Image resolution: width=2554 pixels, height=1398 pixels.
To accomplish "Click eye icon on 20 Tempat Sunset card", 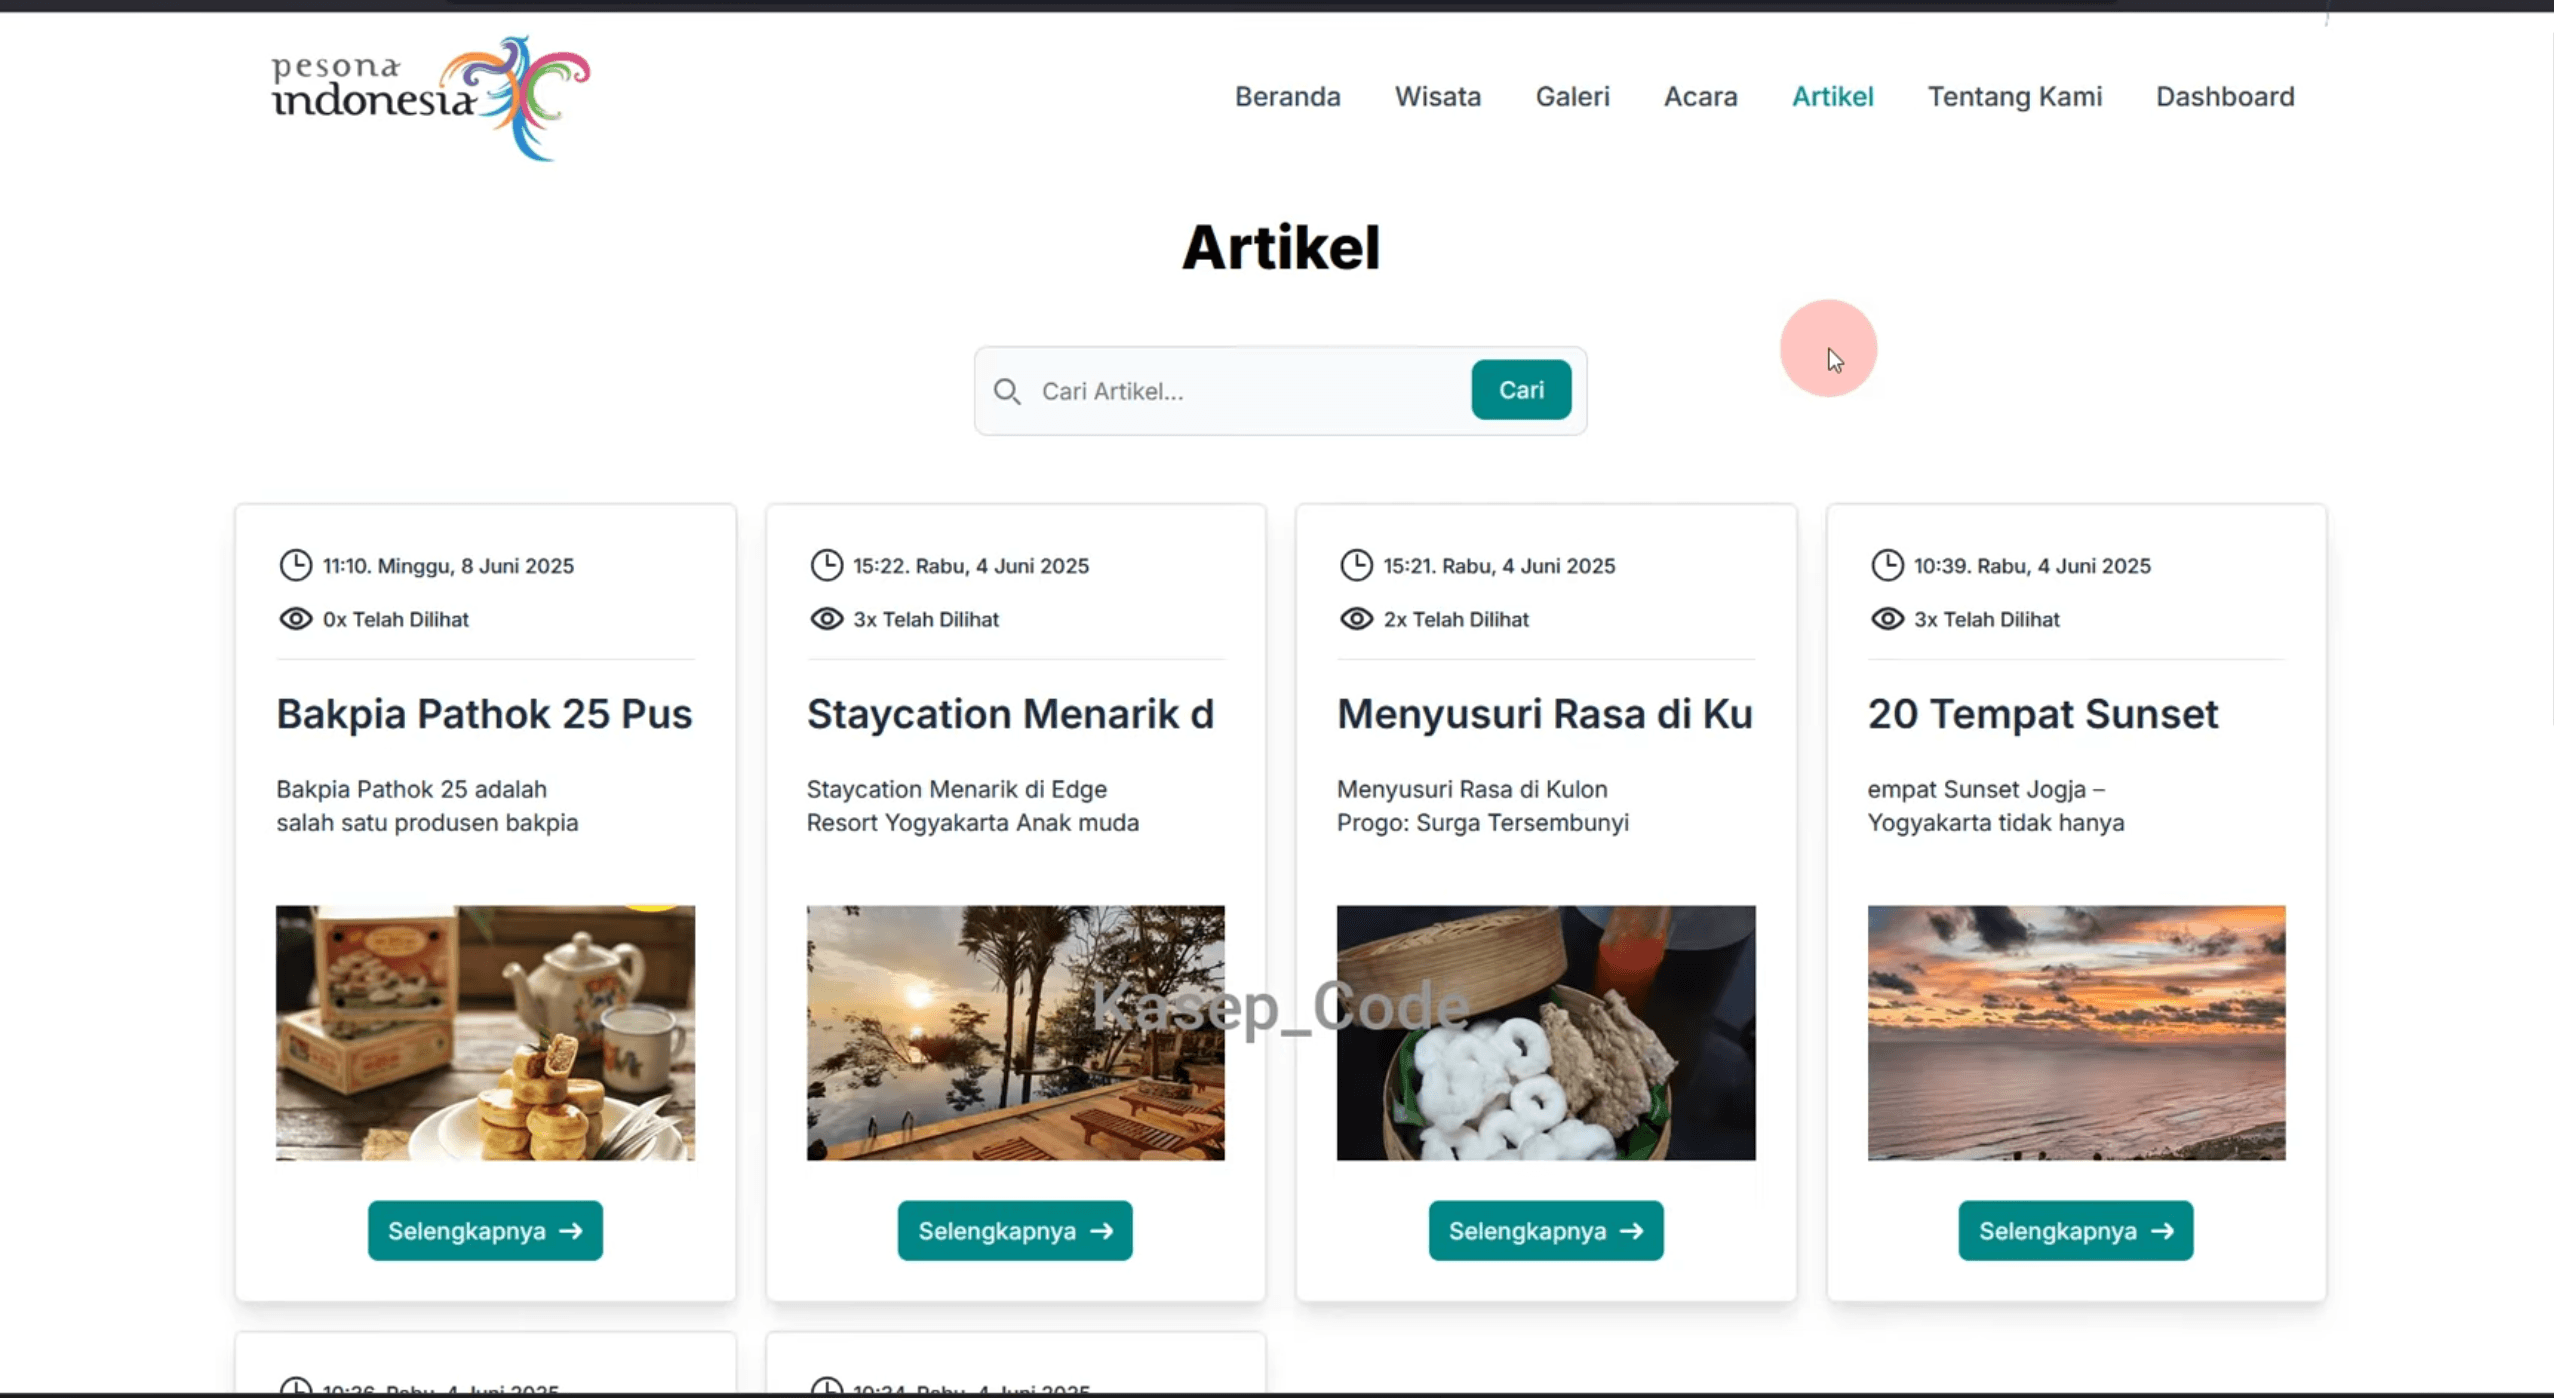I will (x=1887, y=619).
